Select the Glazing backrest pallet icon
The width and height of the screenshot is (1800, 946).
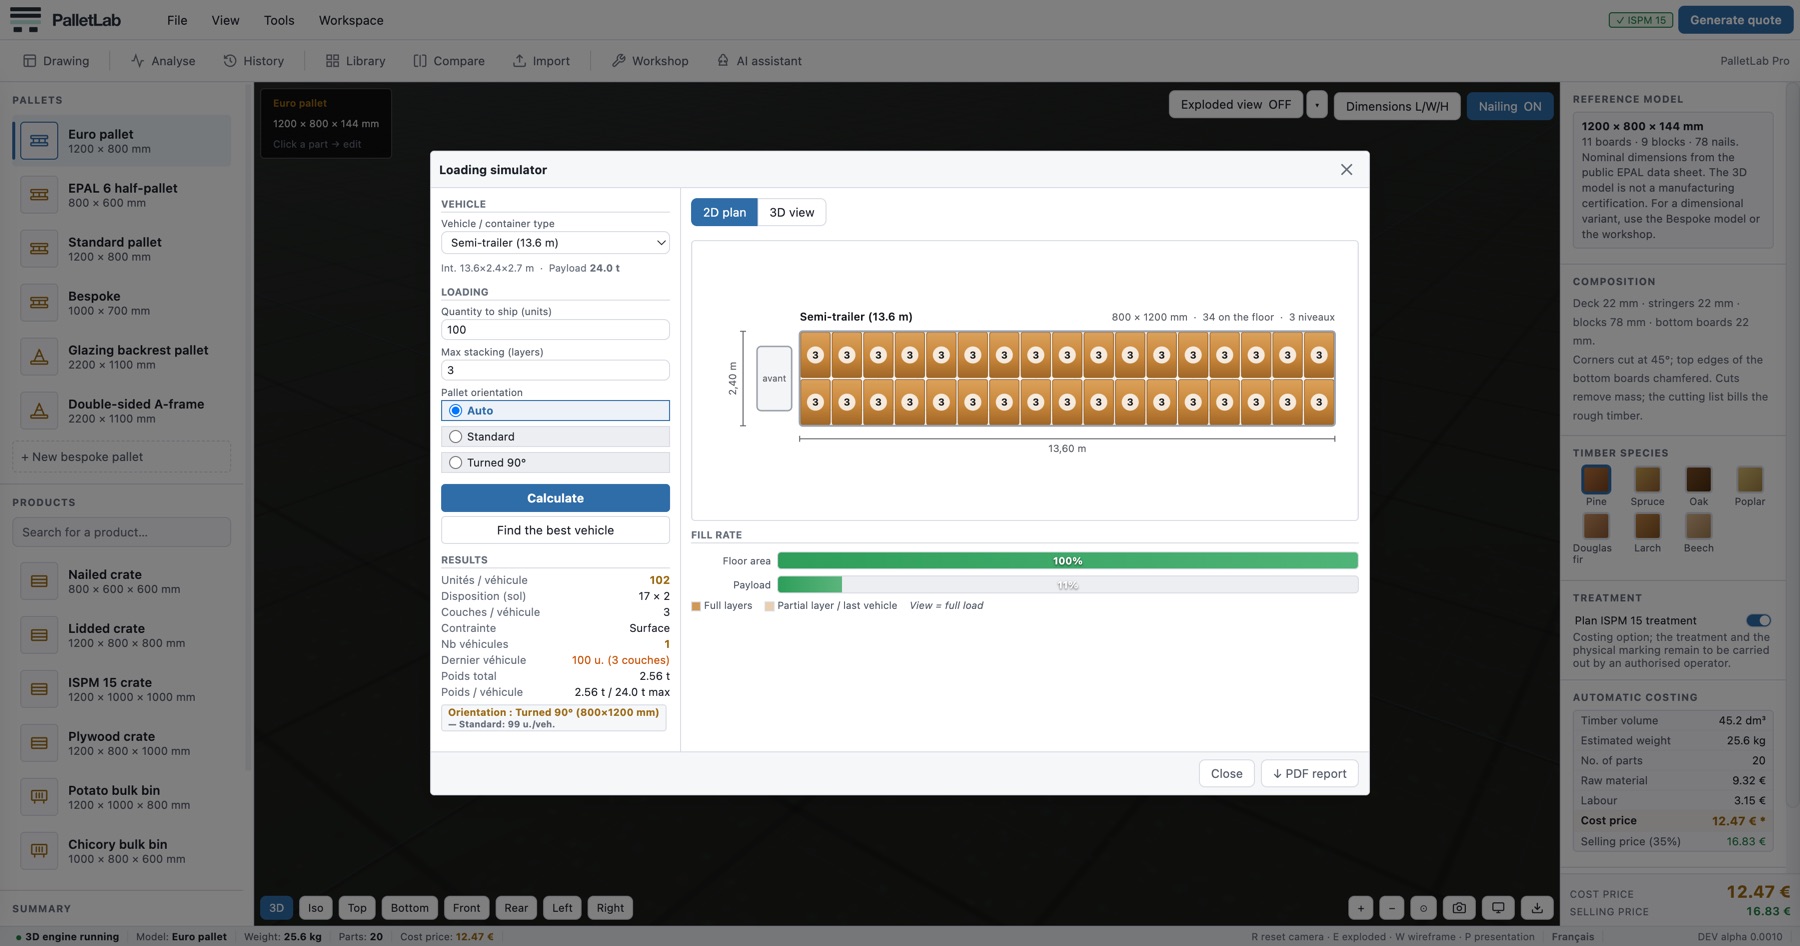click(x=39, y=357)
